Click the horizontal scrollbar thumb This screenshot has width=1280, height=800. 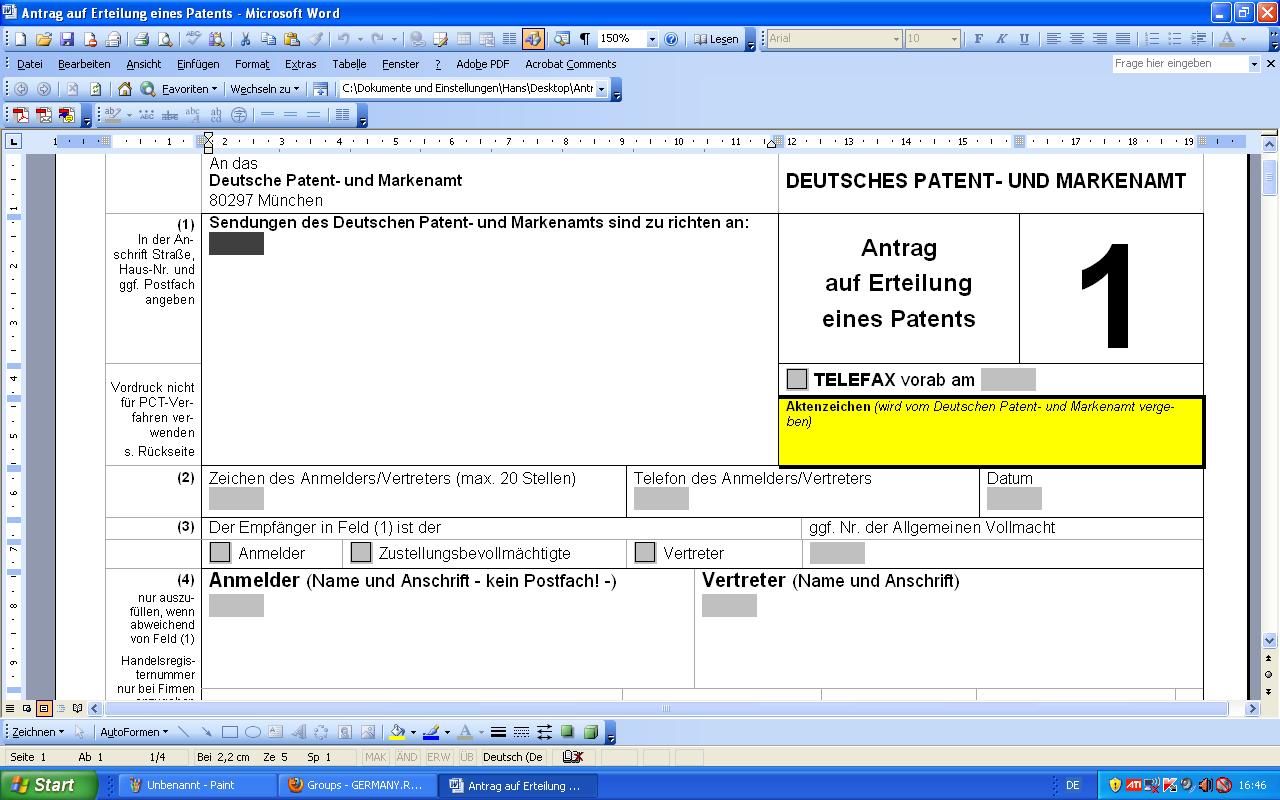point(666,709)
